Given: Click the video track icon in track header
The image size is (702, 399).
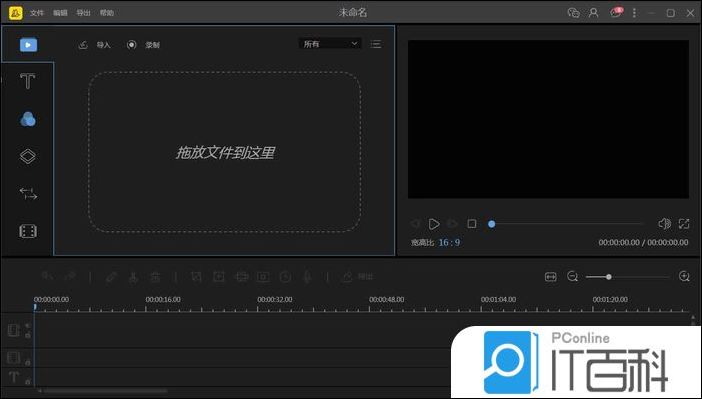Looking at the screenshot, I should point(14,330).
